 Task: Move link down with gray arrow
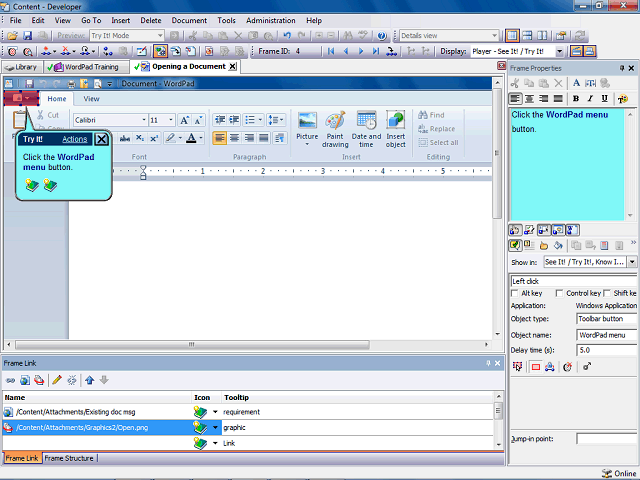click(x=104, y=380)
